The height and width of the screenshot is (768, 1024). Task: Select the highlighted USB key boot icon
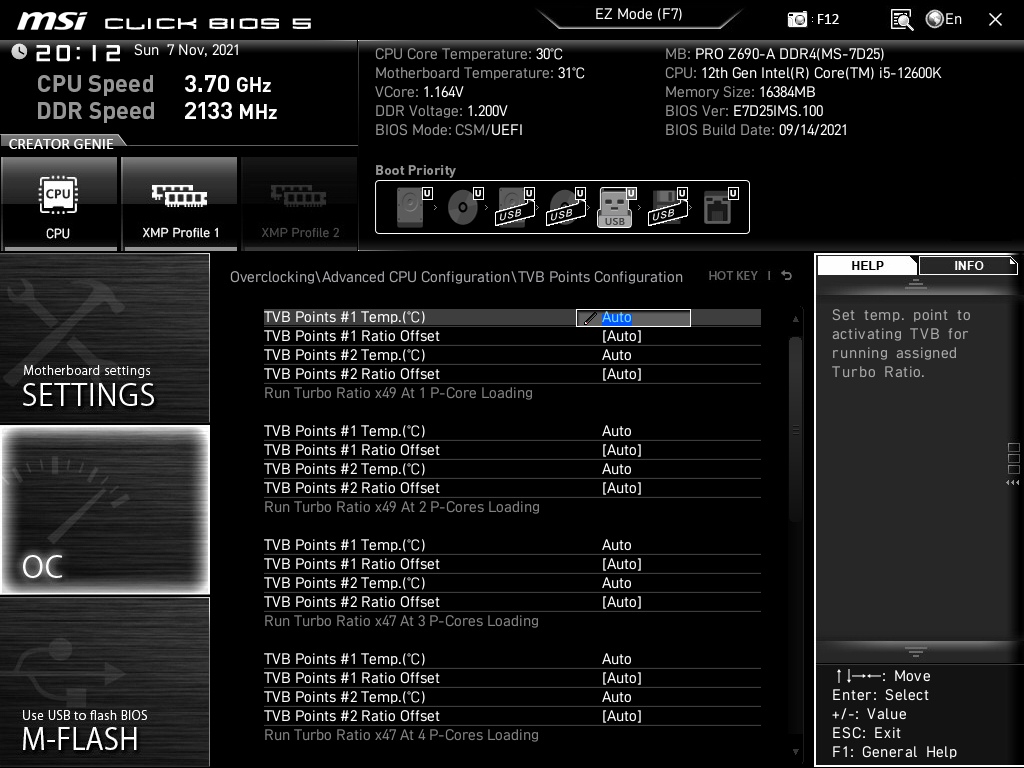coord(616,206)
